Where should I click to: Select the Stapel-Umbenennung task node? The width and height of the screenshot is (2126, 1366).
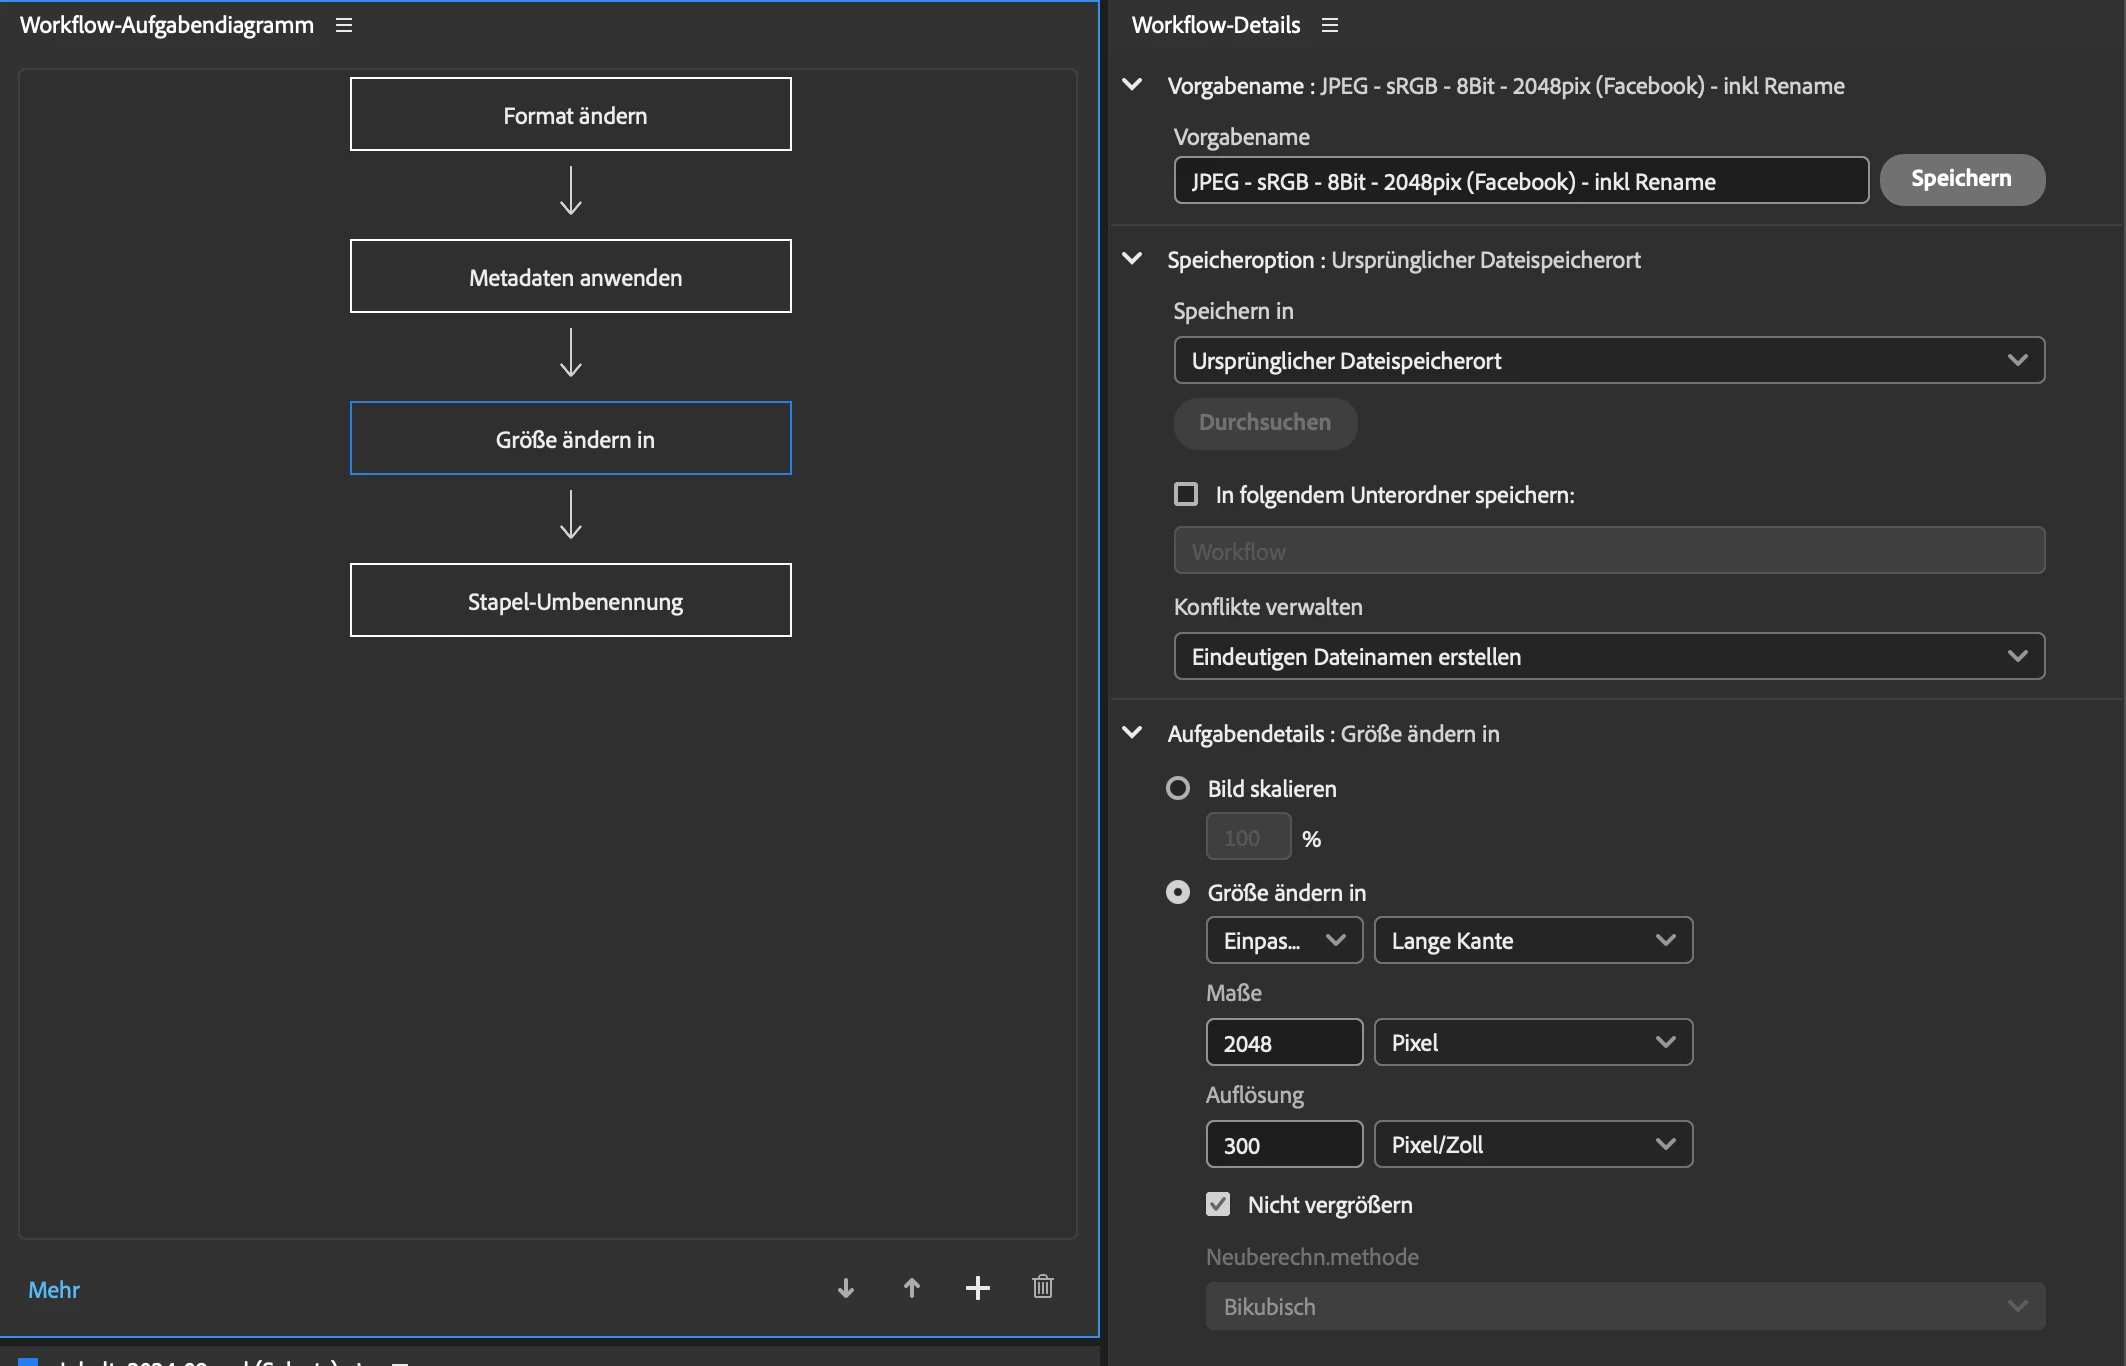570,601
